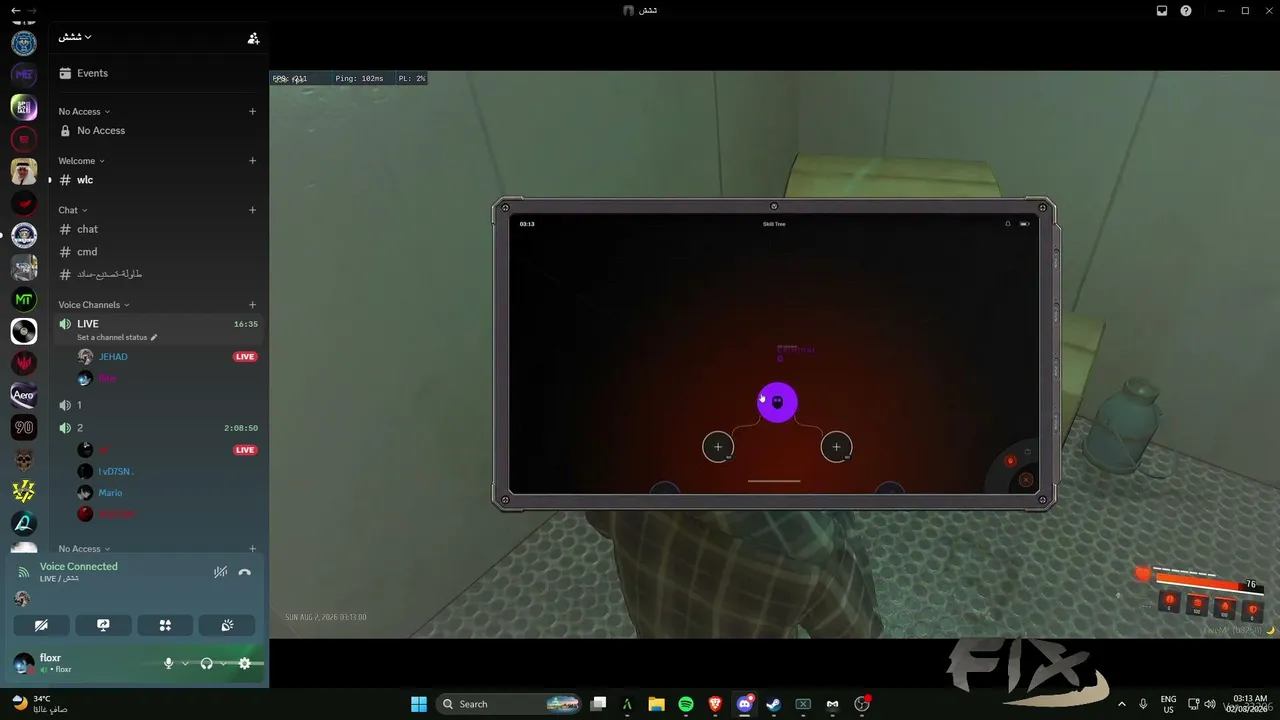
Task: Click the Voice Connected status text
Action: [79, 567]
